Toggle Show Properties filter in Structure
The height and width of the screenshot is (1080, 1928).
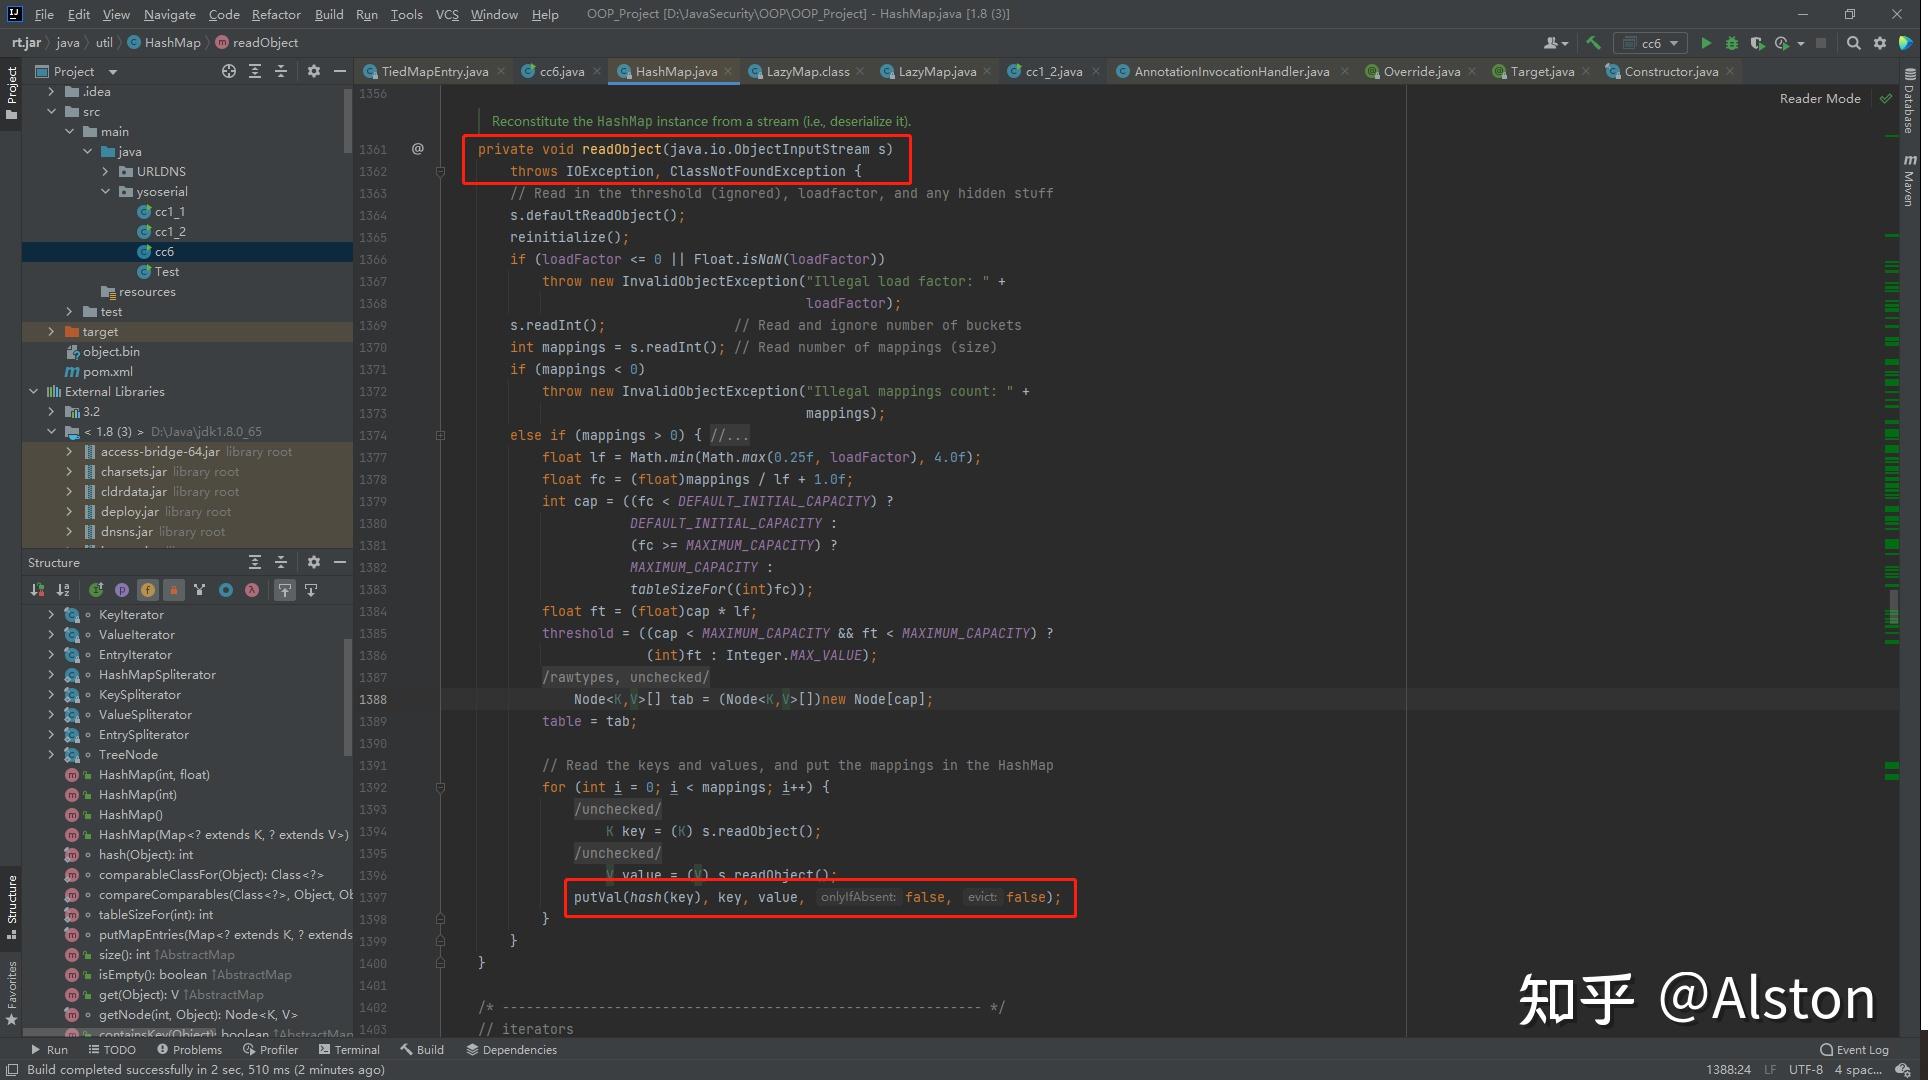(x=122, y=590)
